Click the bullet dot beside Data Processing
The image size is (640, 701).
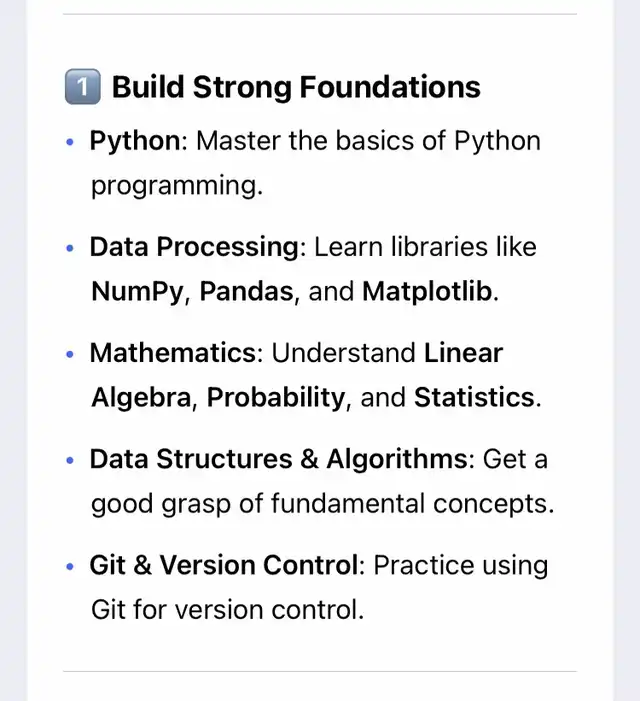[70, 248]
